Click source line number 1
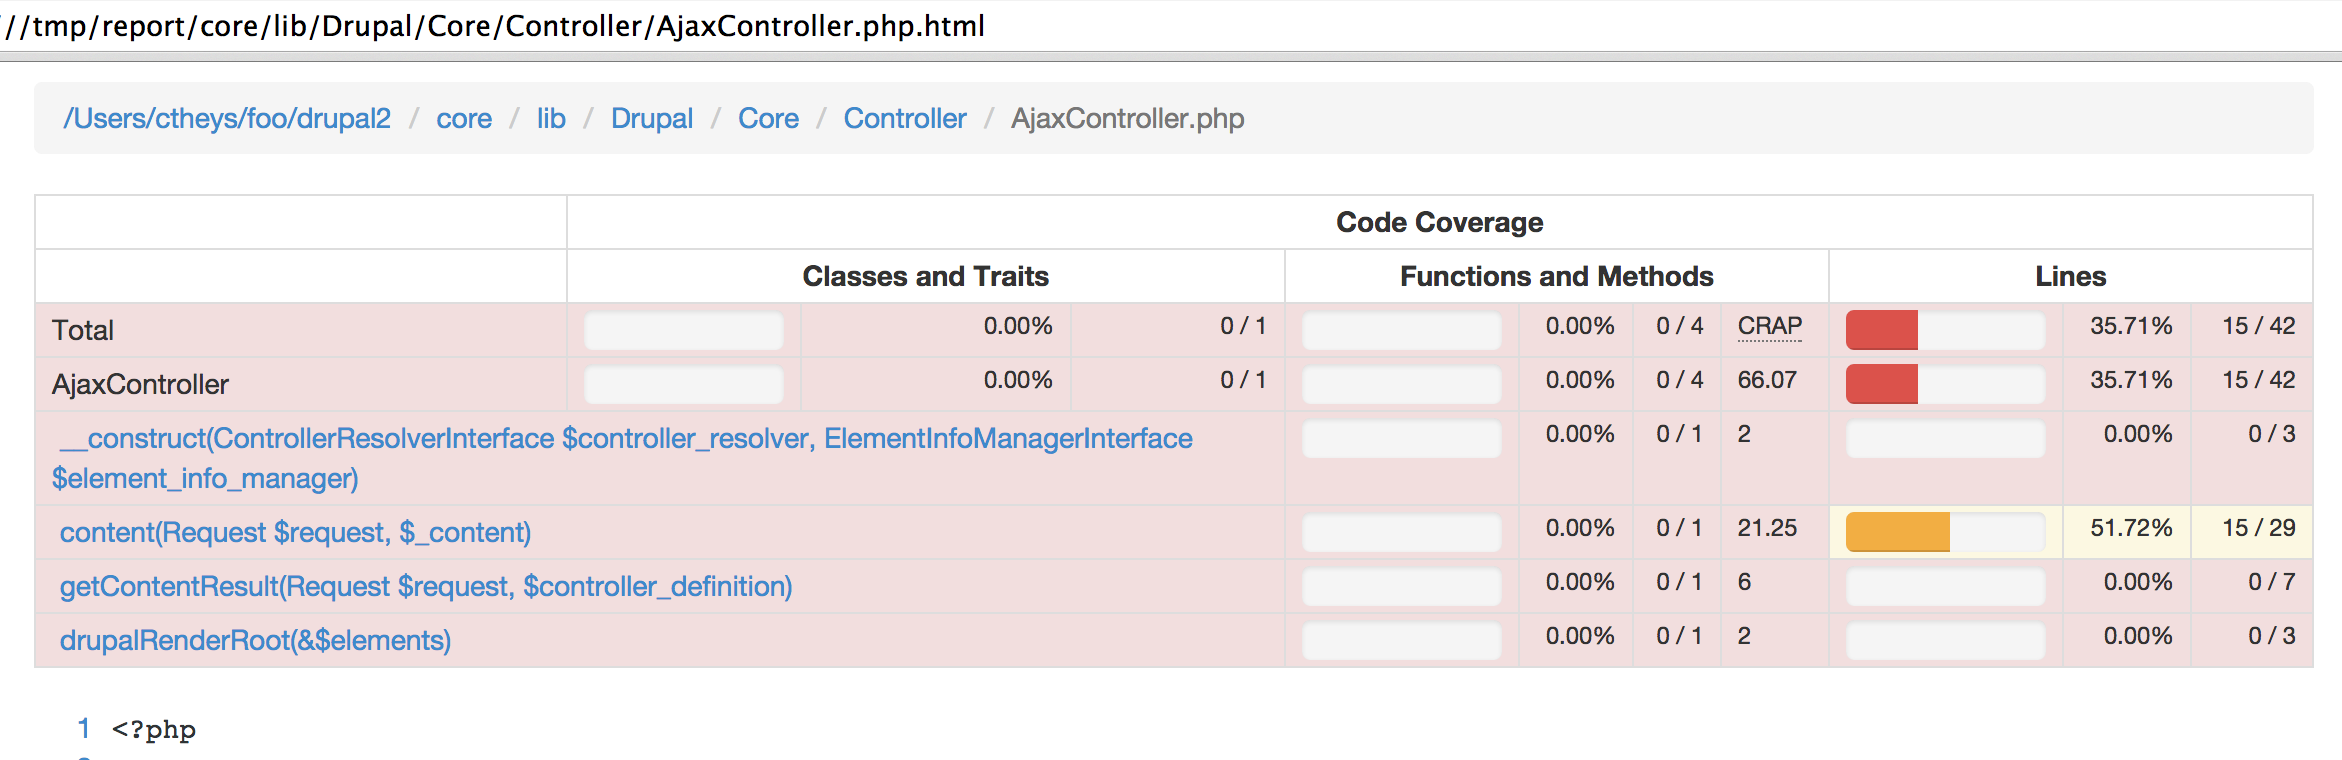Viewport: 2342px width, 760px height. (84, 728)
